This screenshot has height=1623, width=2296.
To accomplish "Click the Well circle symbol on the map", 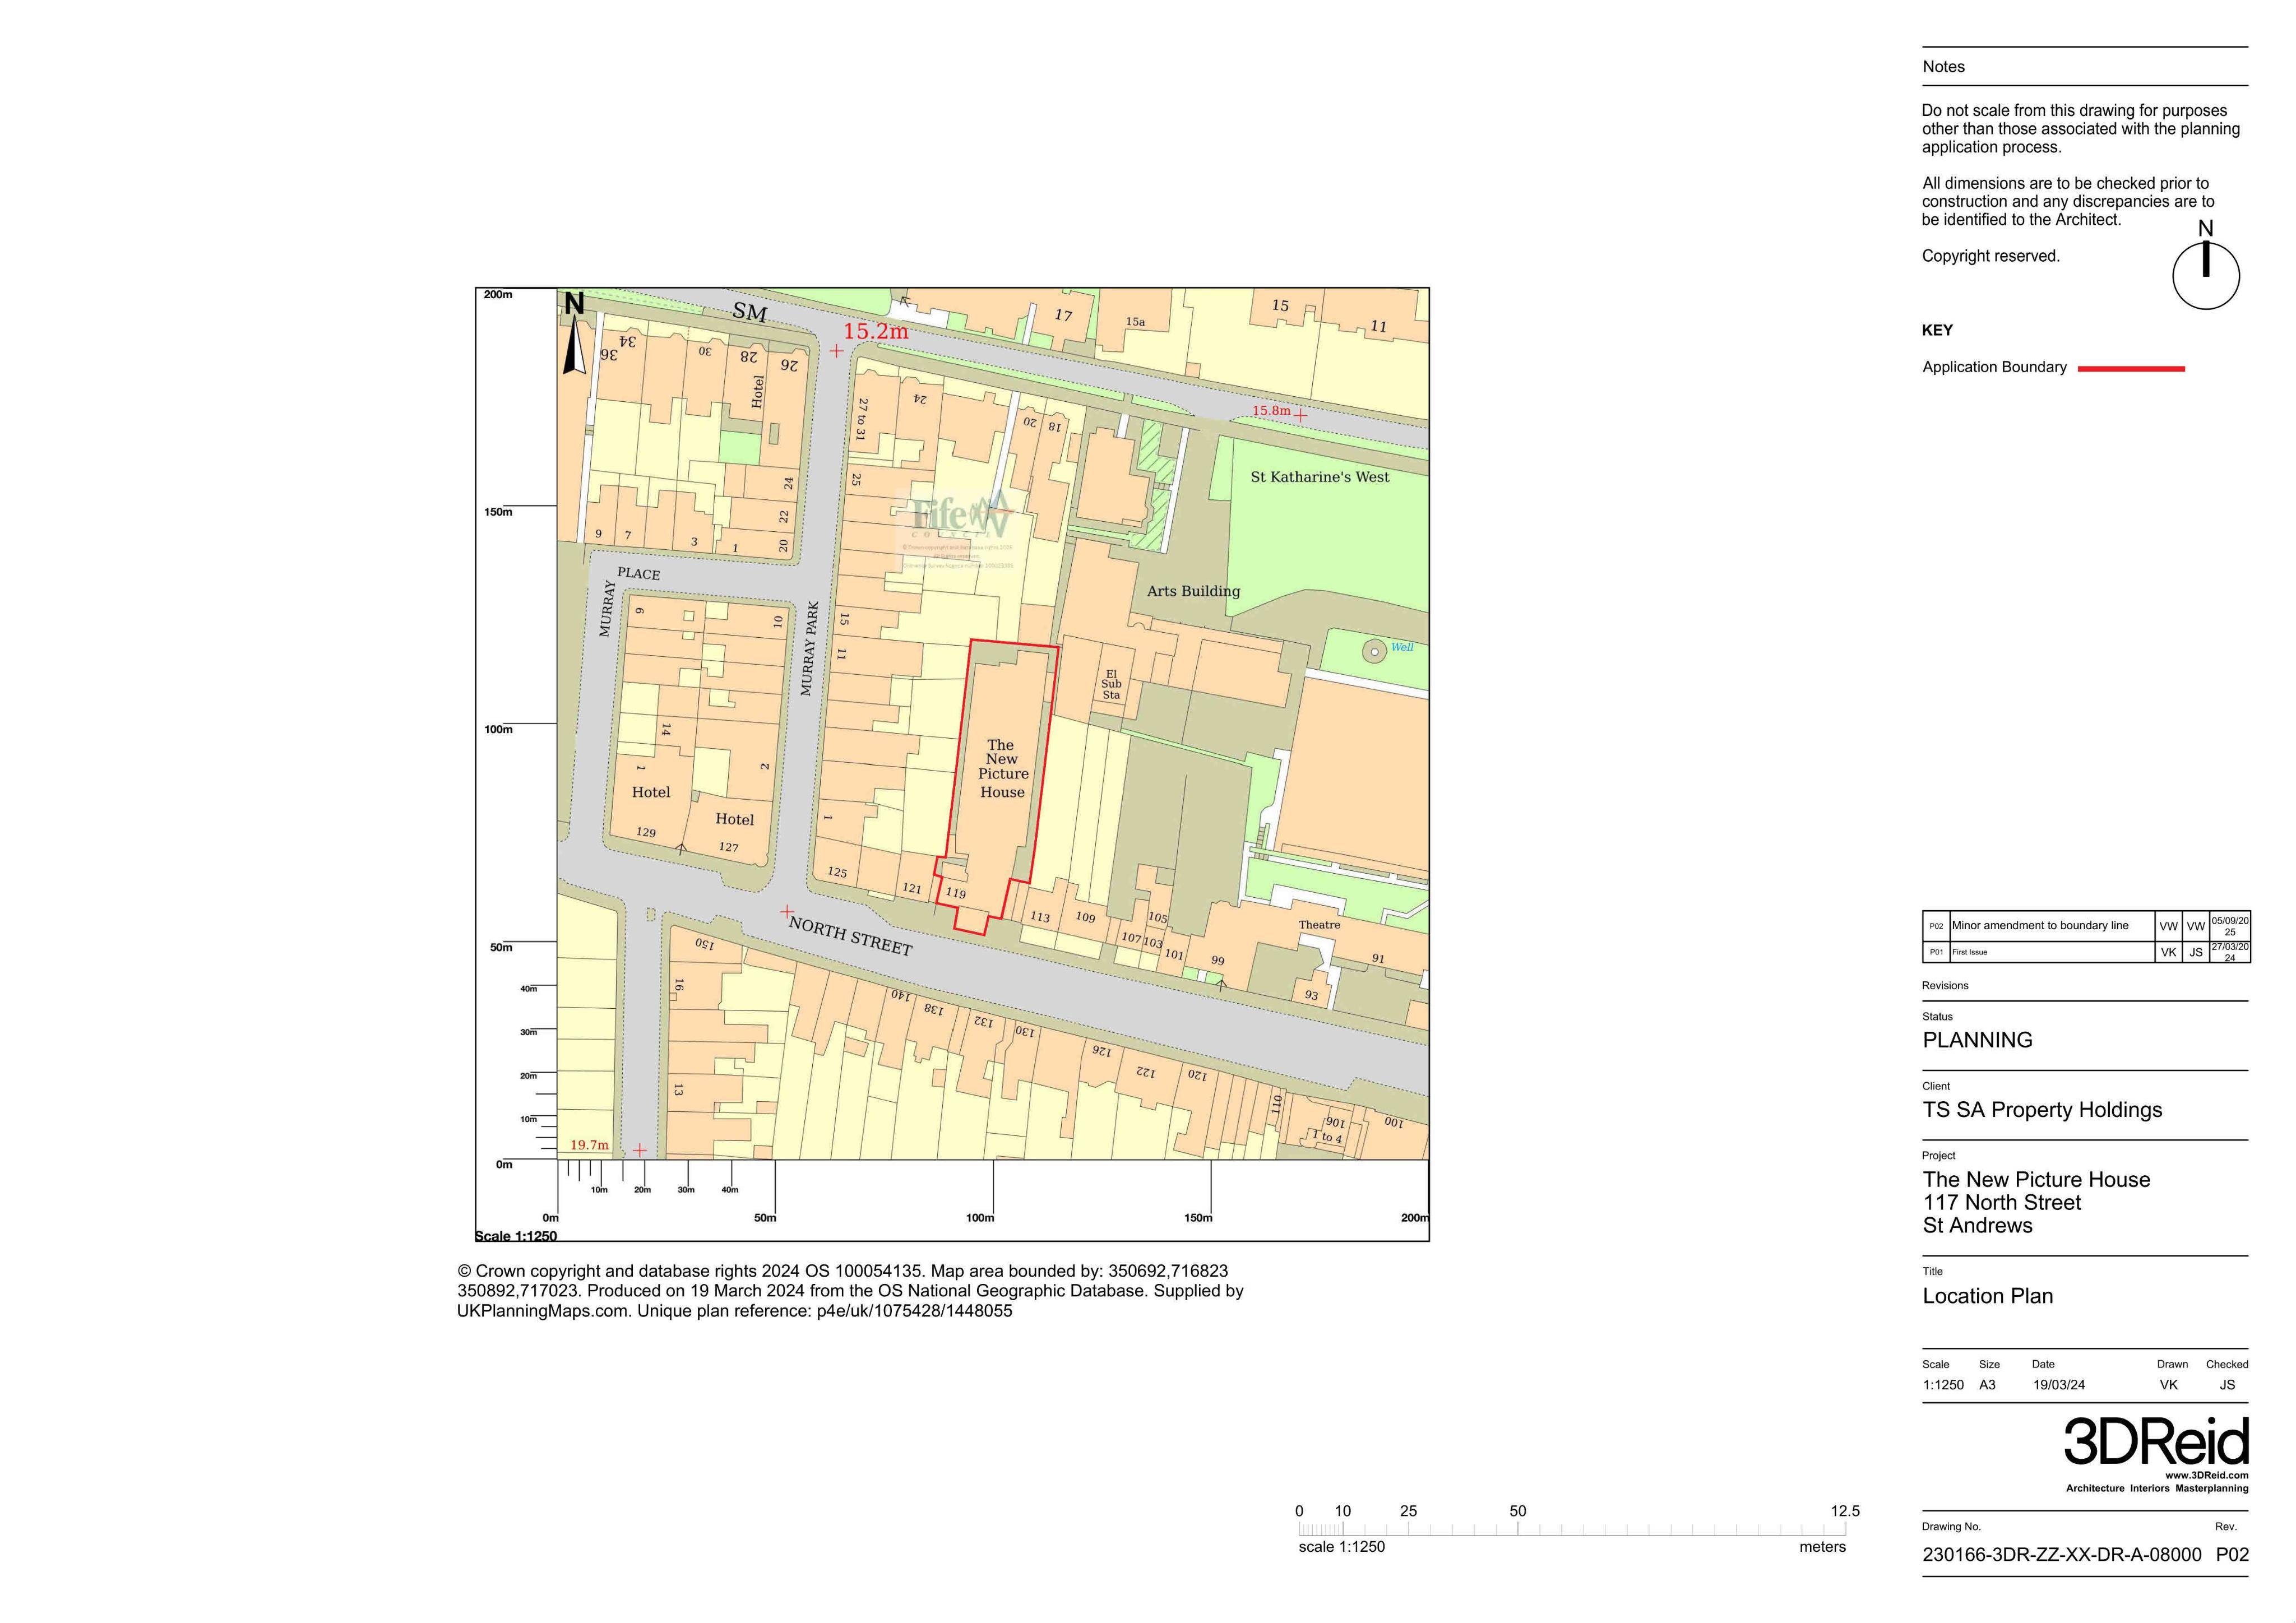I will click(1374, 651).
